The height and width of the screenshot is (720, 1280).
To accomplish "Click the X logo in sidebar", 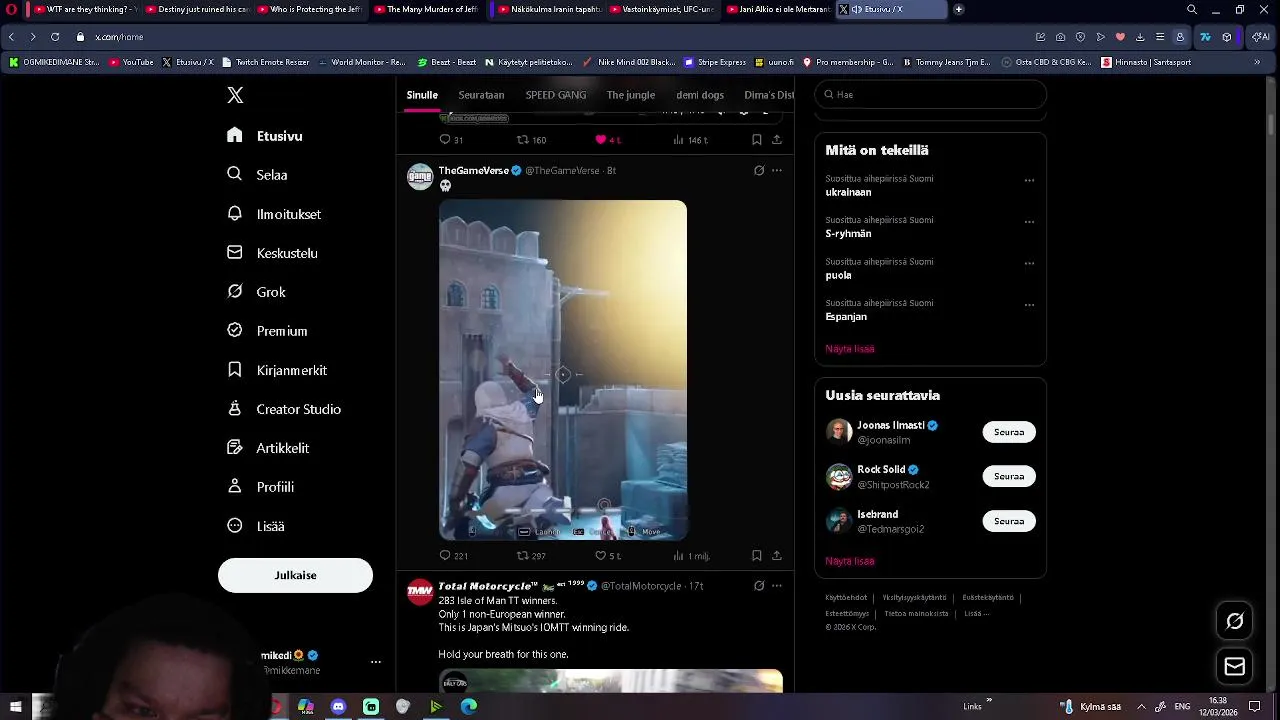I will 235,95.
